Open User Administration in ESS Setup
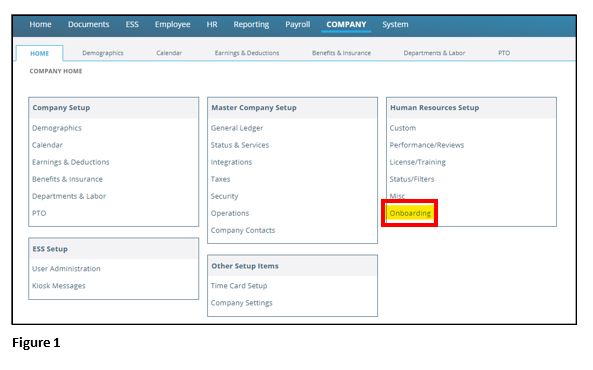 pyautogui.click(x=66, y=269)
